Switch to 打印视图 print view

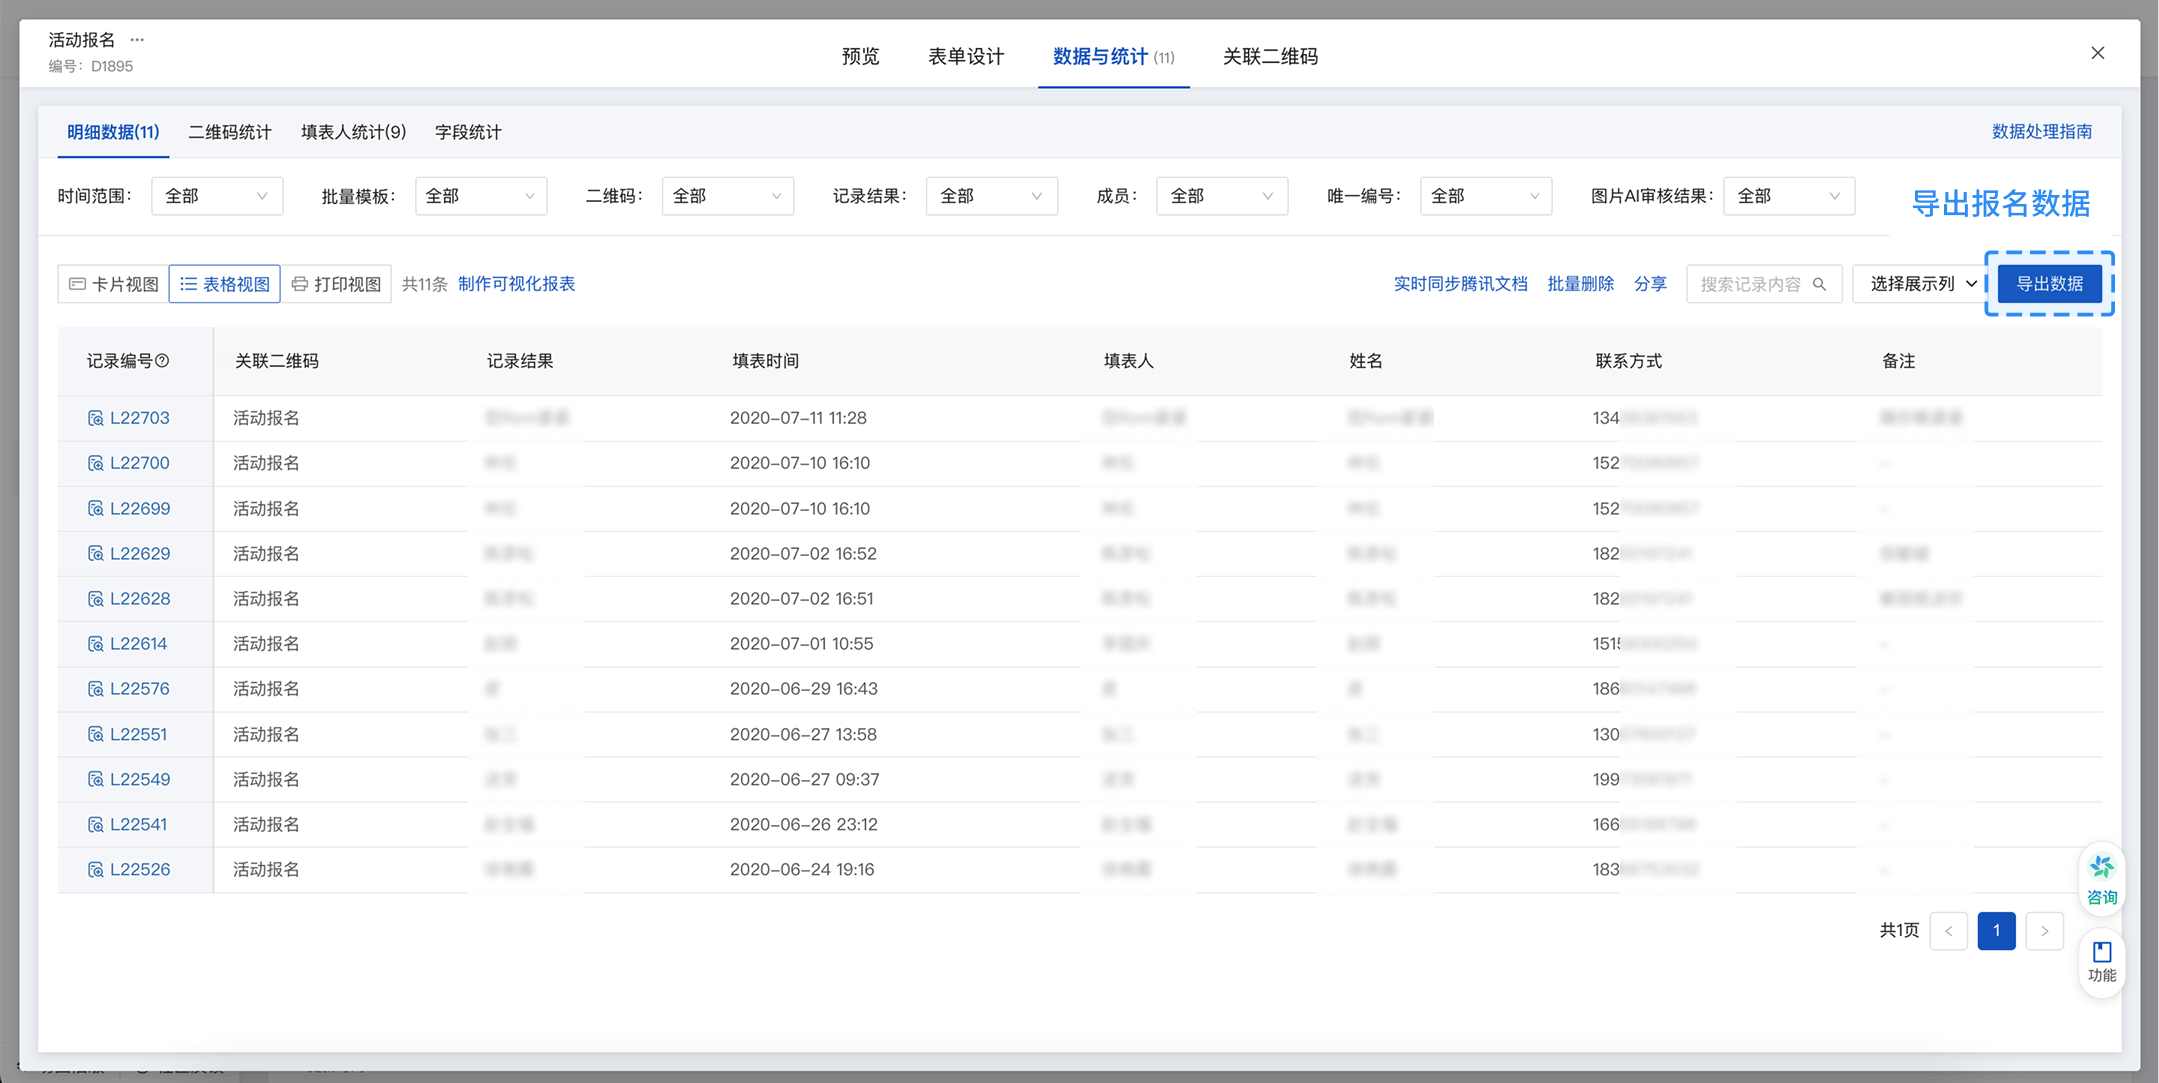pyautogui.click(x=336, y=285)
